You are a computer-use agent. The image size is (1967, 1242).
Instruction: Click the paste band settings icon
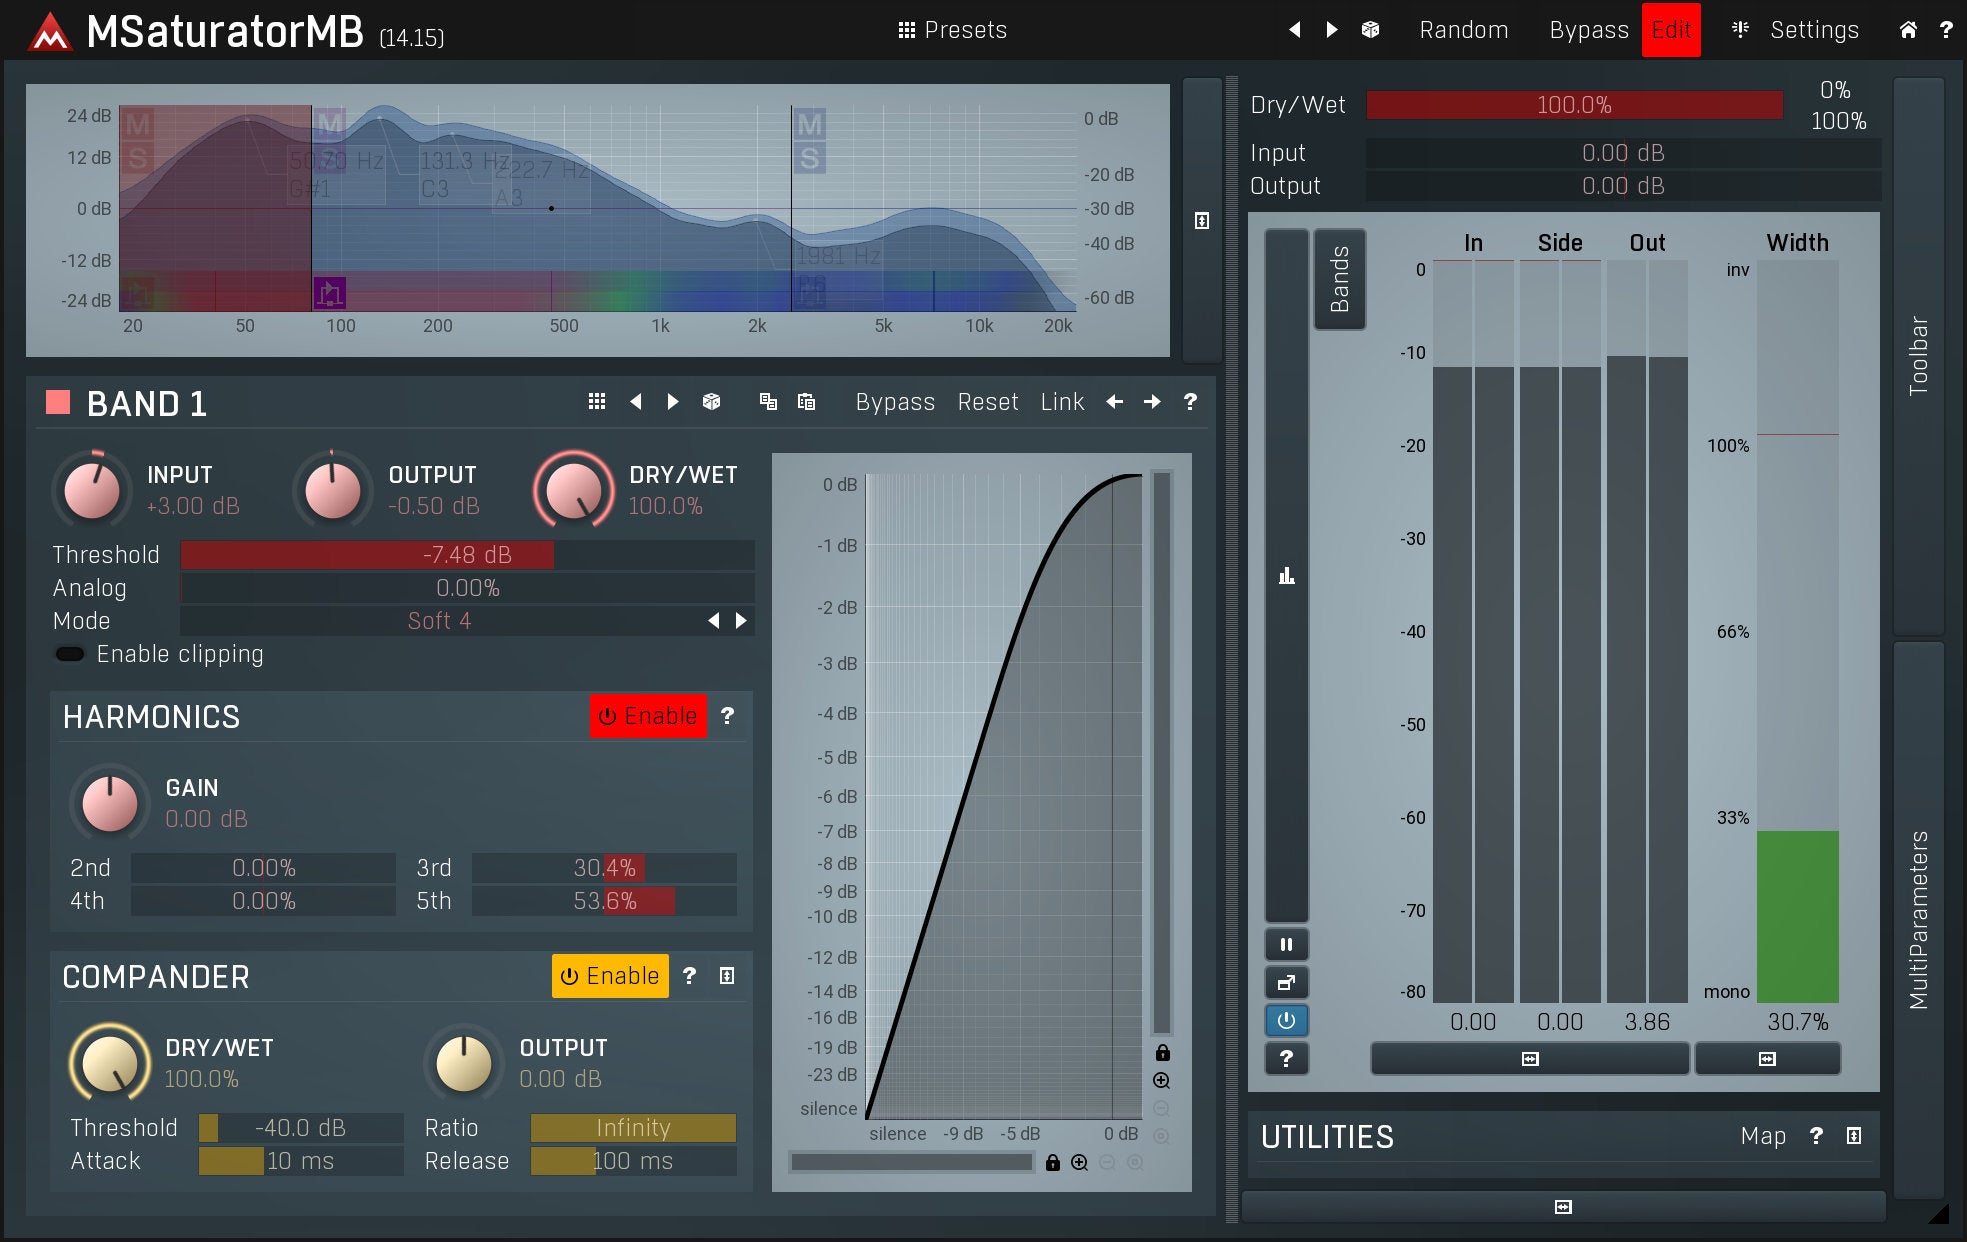(806, 402)
